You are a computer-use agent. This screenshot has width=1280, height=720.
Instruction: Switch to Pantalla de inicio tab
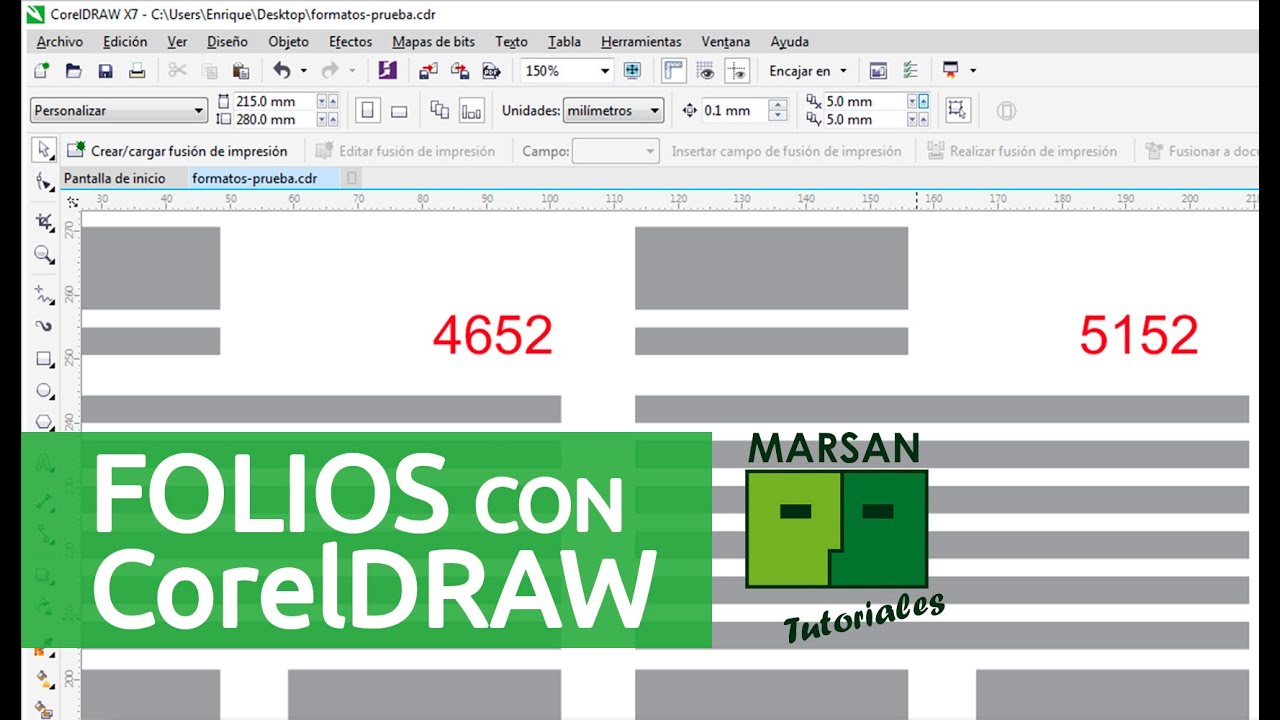114,178
